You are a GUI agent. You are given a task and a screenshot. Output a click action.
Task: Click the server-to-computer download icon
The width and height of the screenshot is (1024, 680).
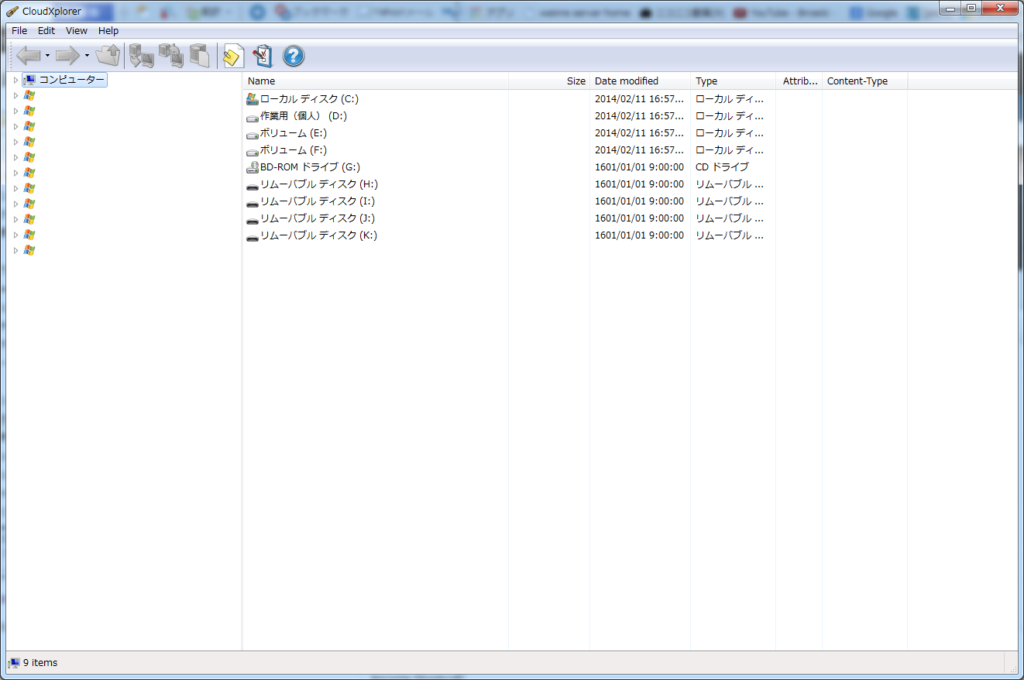[x=141, y=56]
